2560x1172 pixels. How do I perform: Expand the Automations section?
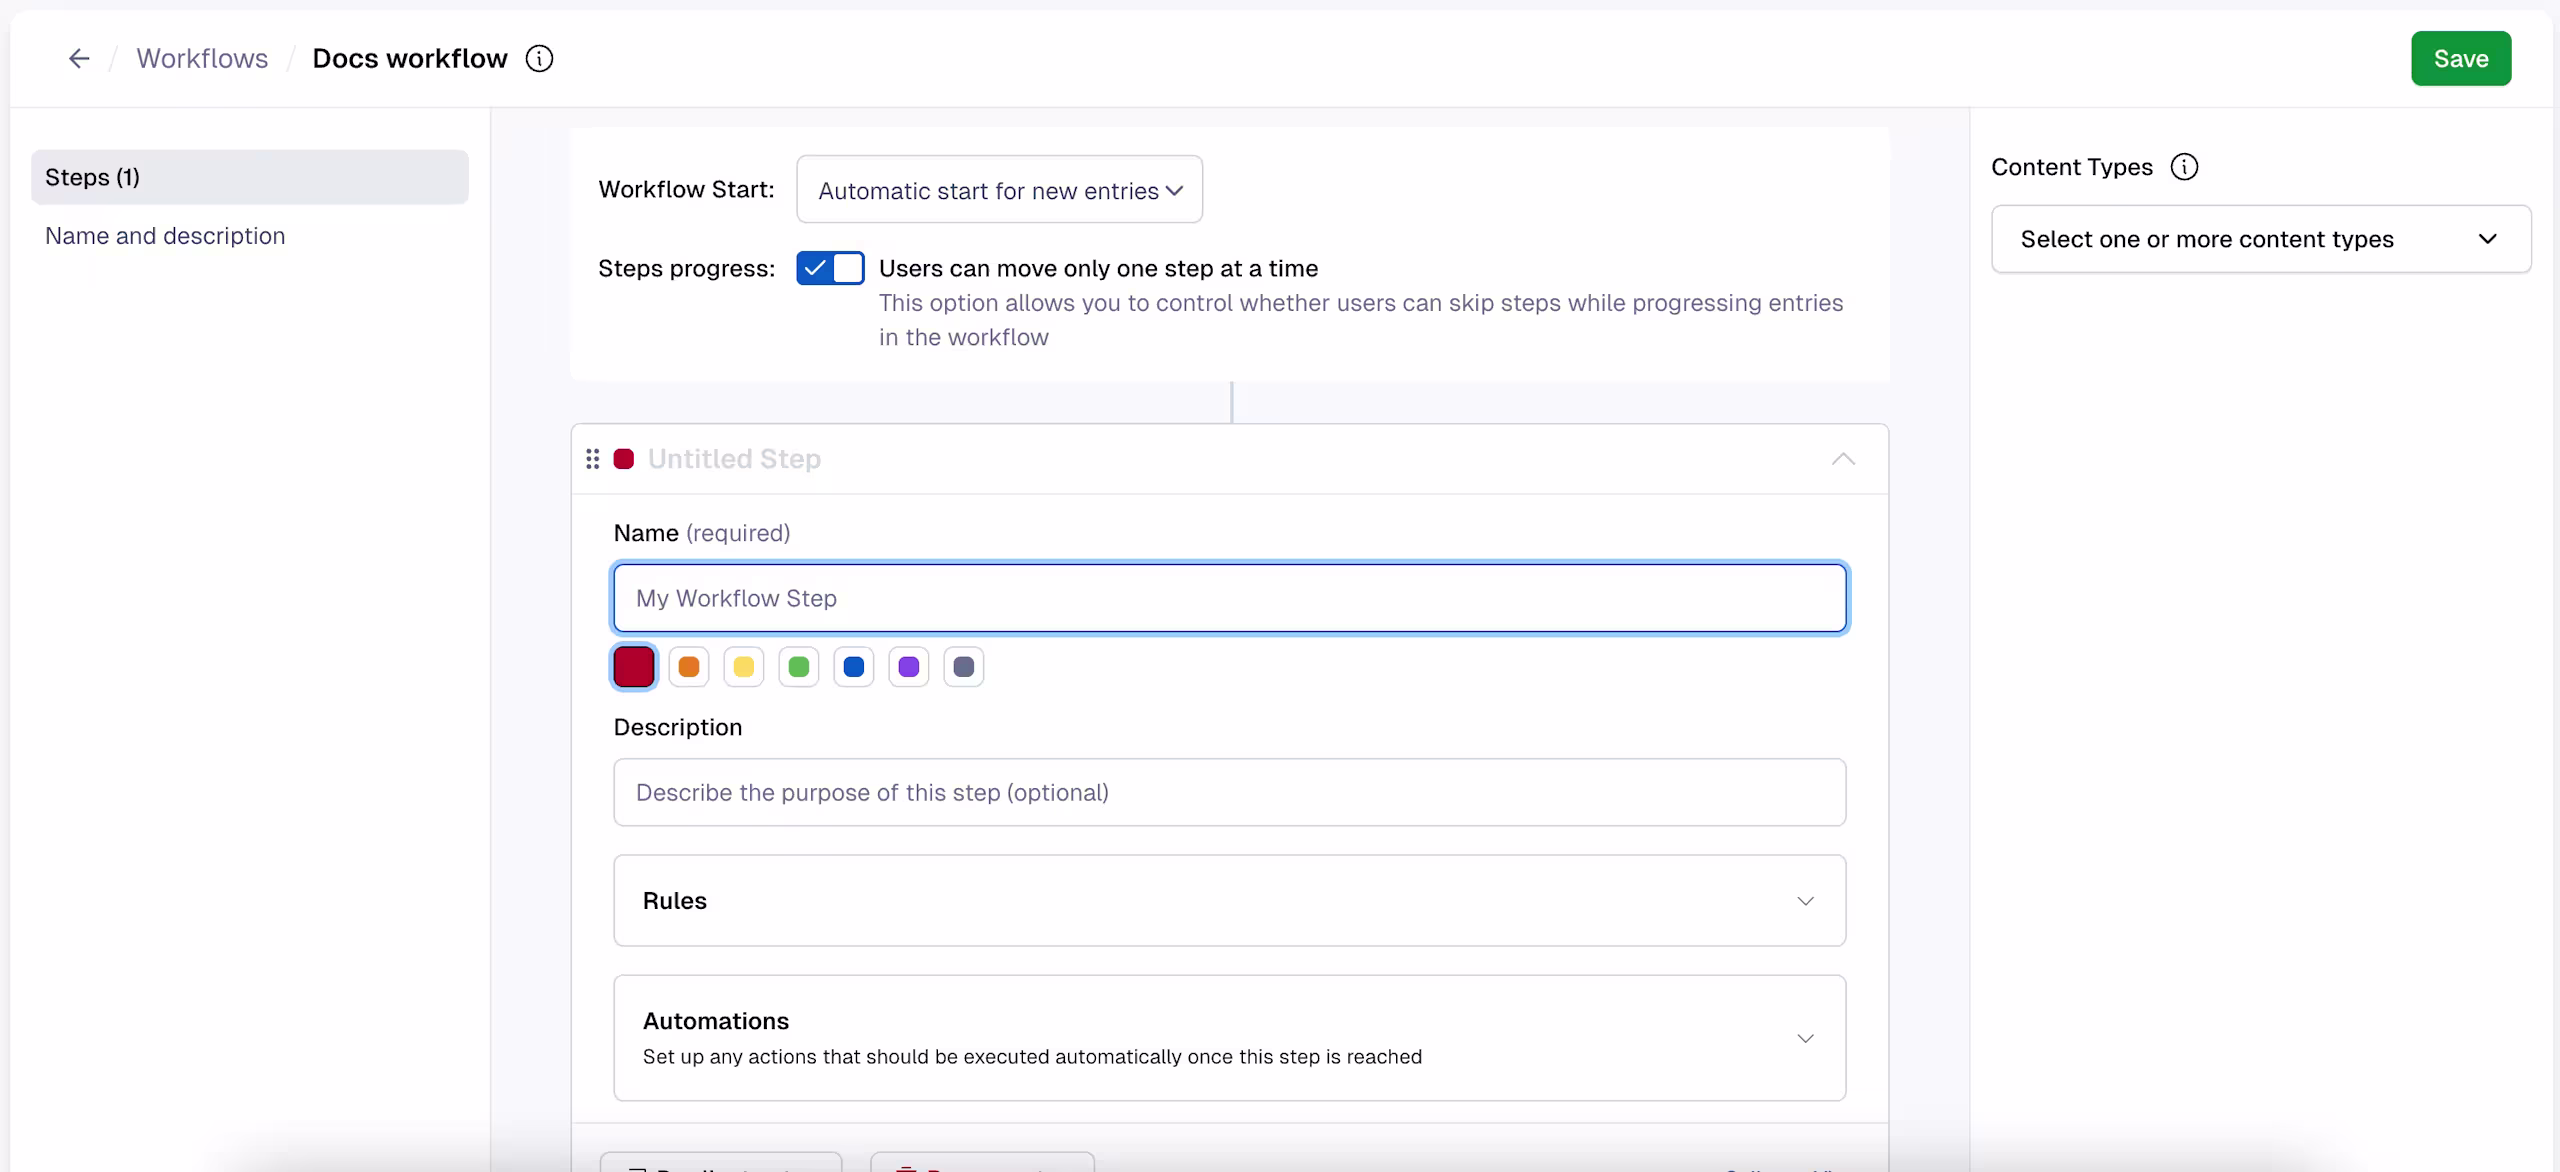coord(1229,1038)
